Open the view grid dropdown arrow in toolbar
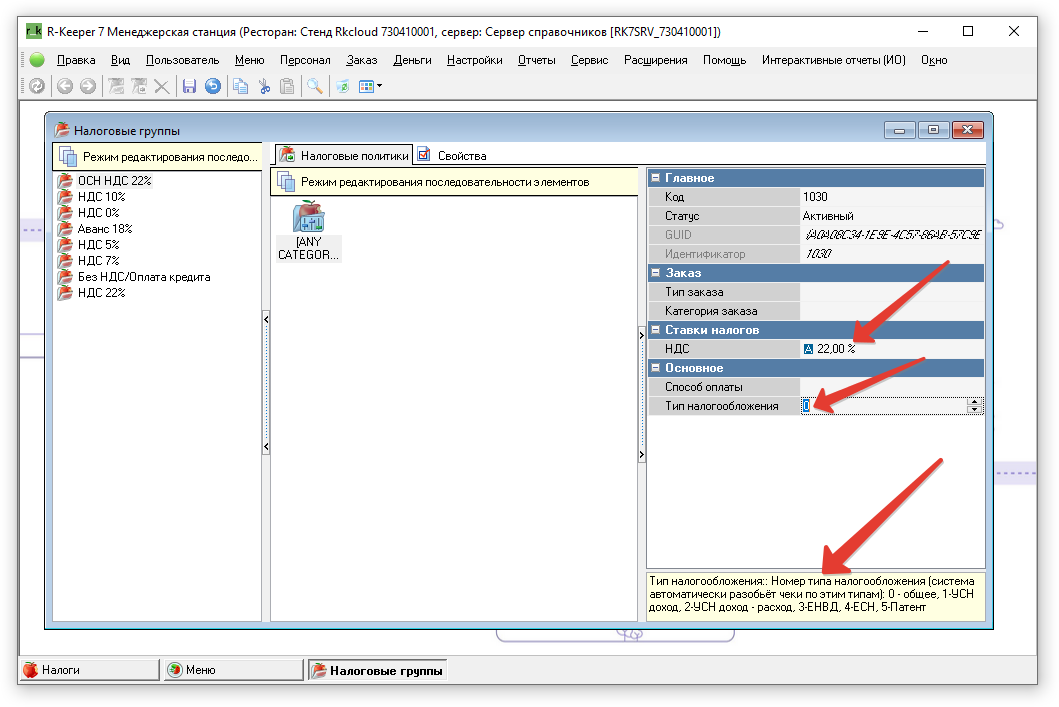Image resolution: width=1059 pixels, height=707 pixels. pyautogui.click(x=379, y=87)
